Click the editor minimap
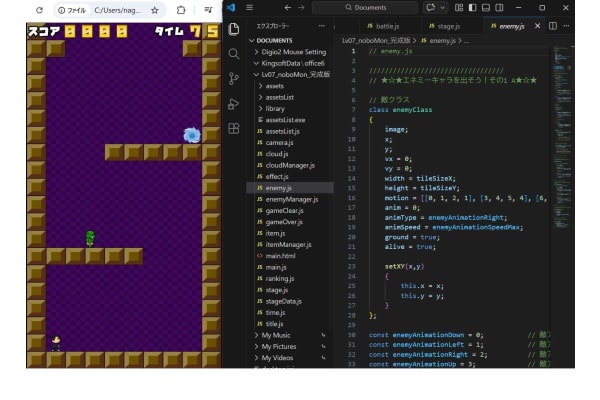The width and height of the screenshot is (600, 400). coord(561,138)
